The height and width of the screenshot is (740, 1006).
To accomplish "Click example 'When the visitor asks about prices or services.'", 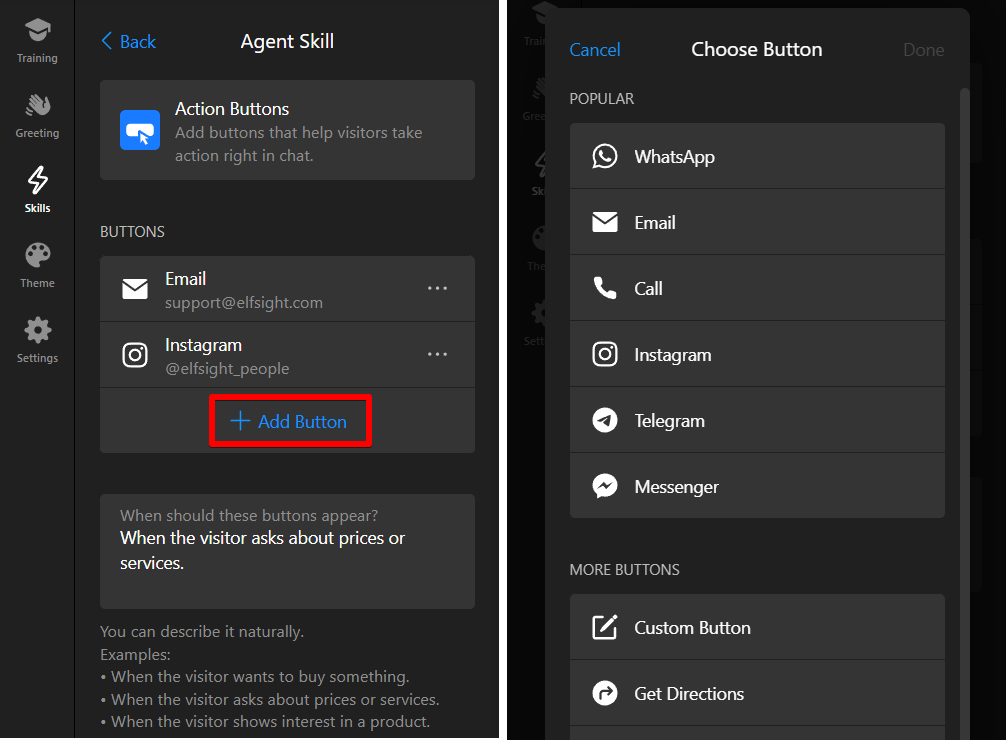I will point(275,700).
